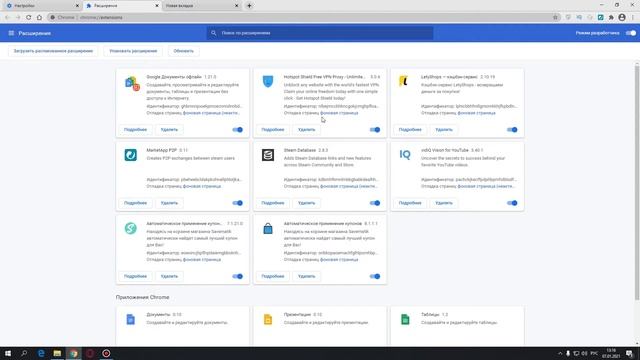This screenshot has width=640, height=360.
Task: Open the Windows notification center
Action: 630,353
